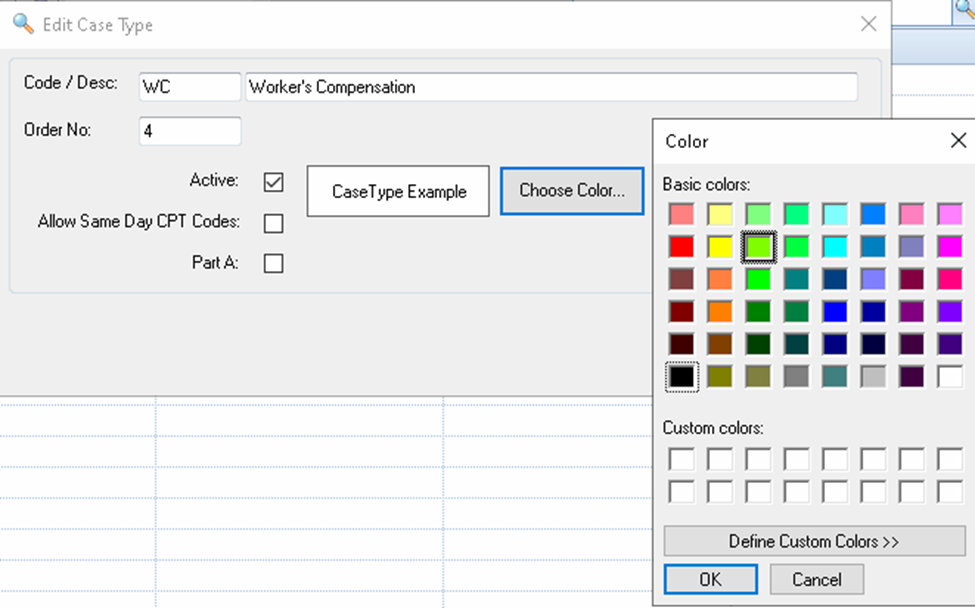Select the cyan swatch in the second row
Screen dimensions: 975x608
pos(833,246)
